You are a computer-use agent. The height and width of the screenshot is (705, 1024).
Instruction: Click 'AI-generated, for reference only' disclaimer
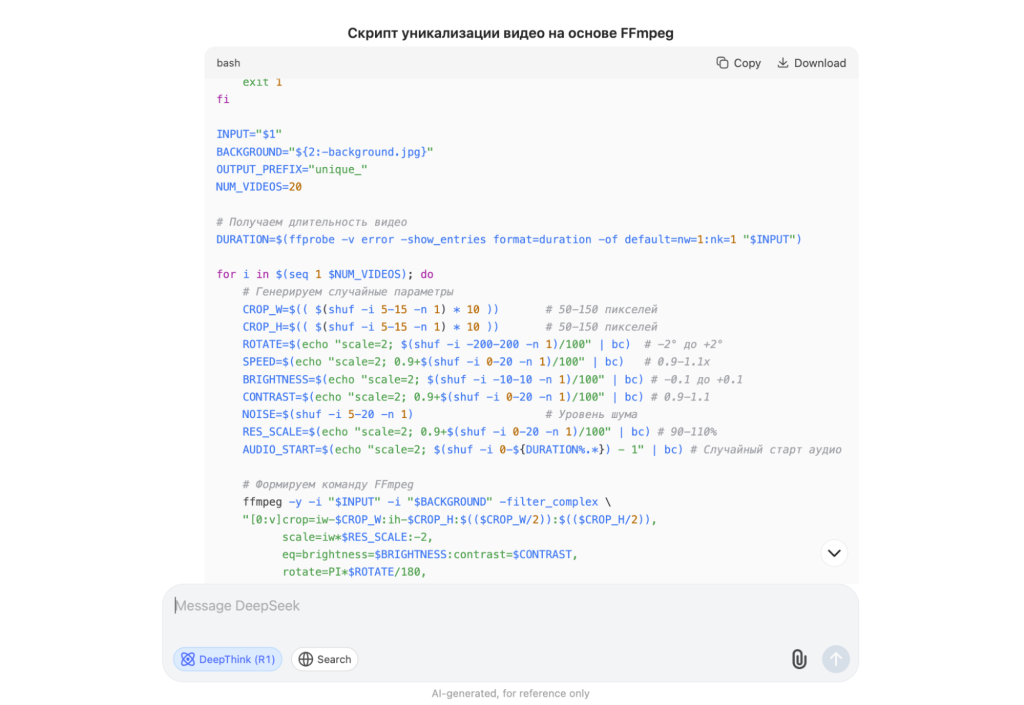pos(510,693)
